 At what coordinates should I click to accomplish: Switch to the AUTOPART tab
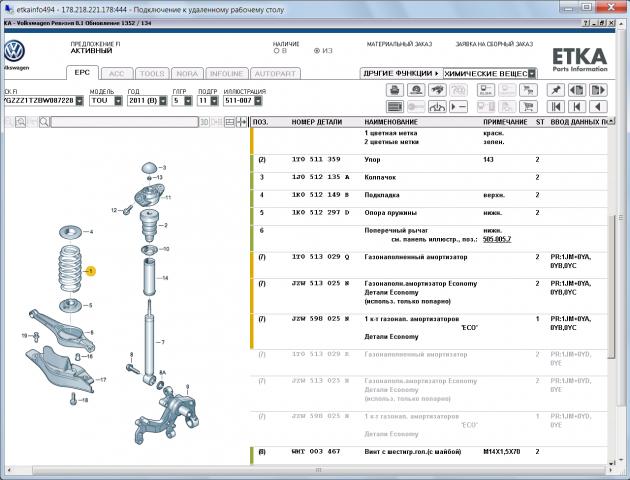(275, 74)
